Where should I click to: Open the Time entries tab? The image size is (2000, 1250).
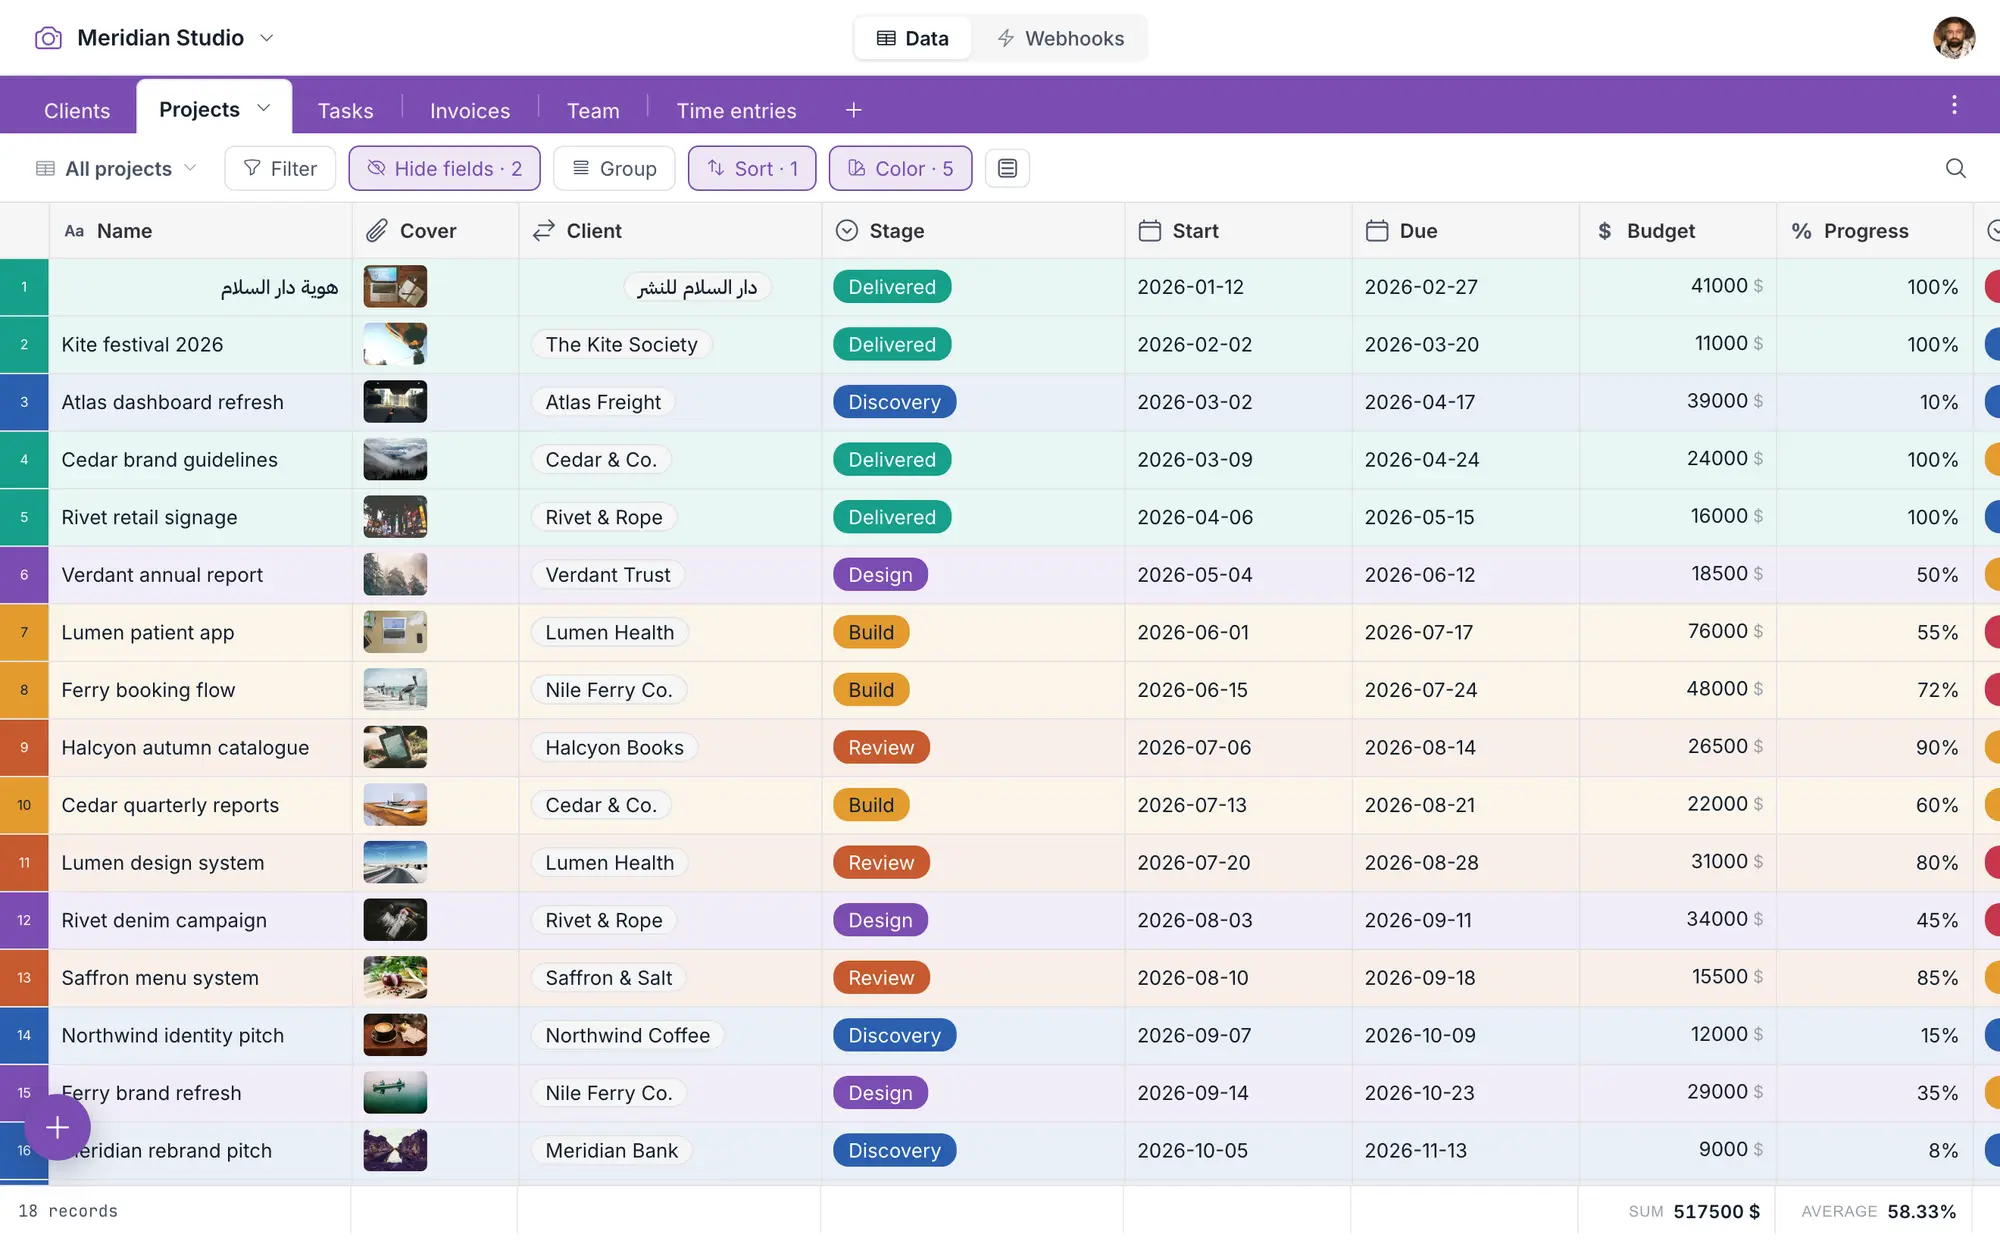tap(736, 110)
